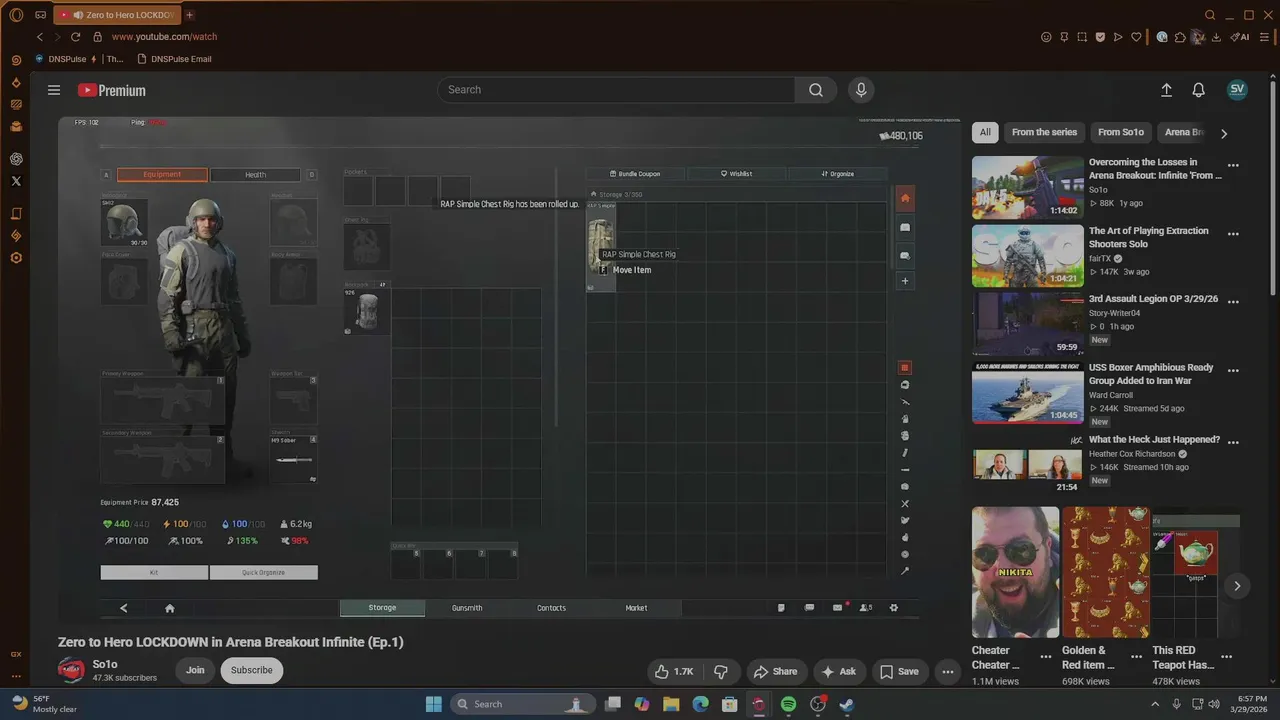Join the So1o channel membership
Screen dimensions: 1280x720
pyautogui.click(x=195, y=670)
